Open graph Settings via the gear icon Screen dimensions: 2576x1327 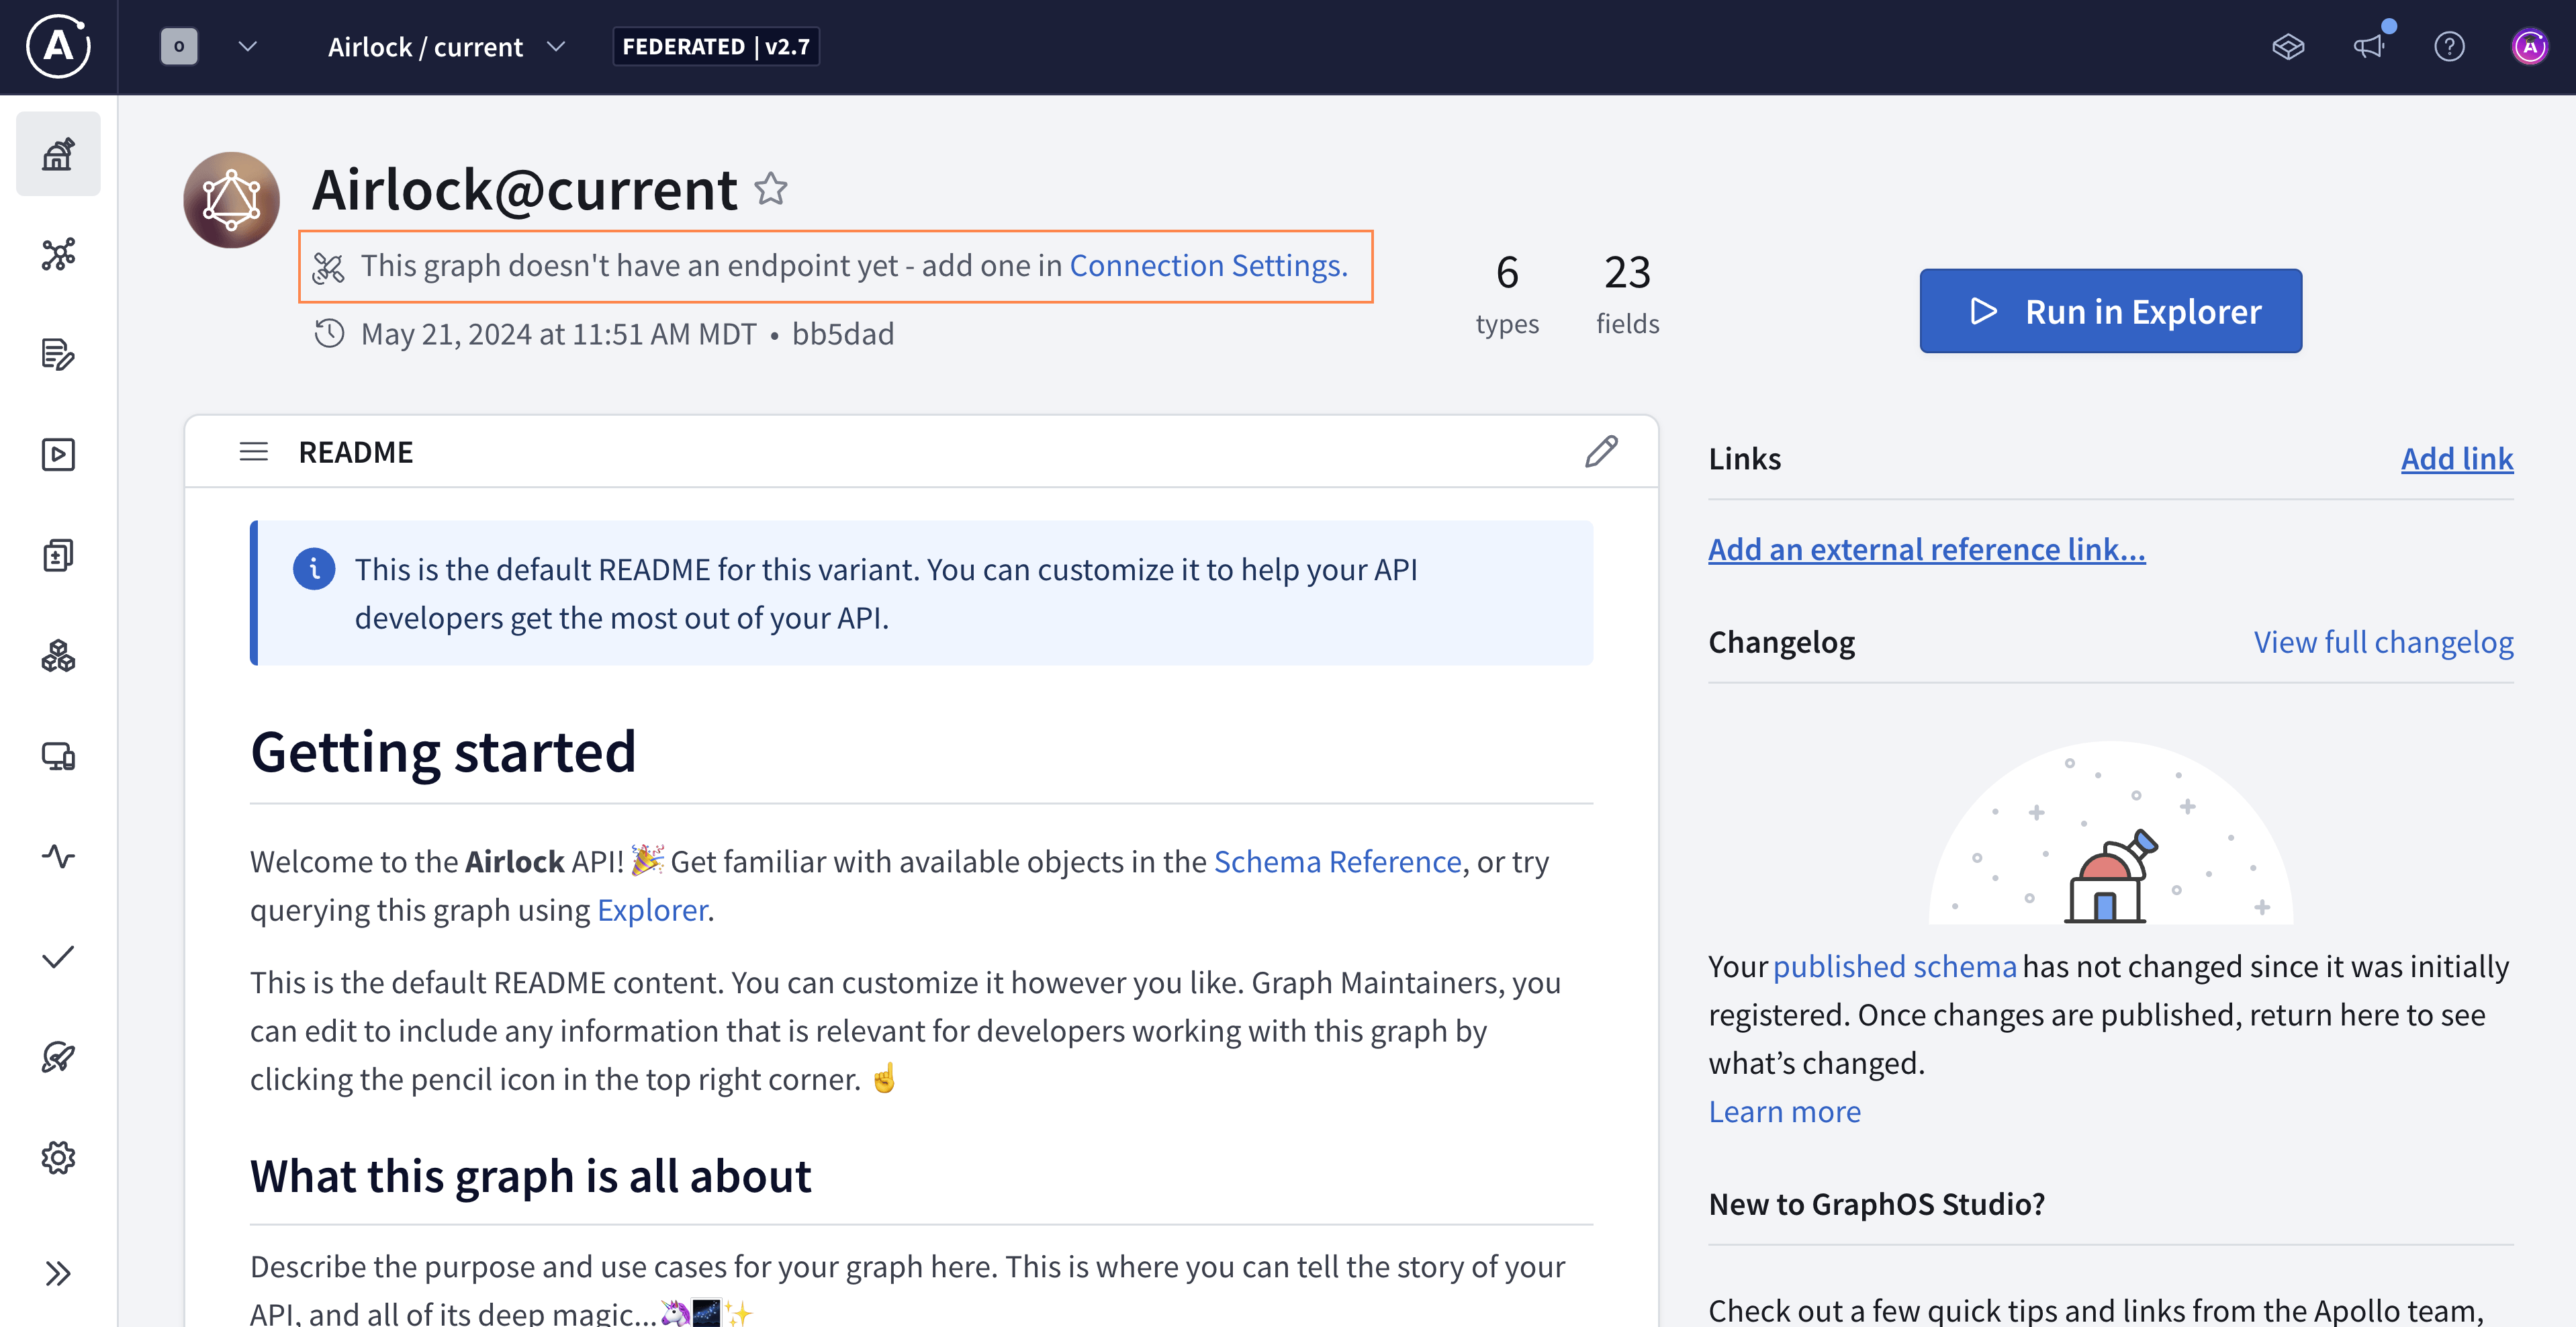click(x=58, y=1157)
